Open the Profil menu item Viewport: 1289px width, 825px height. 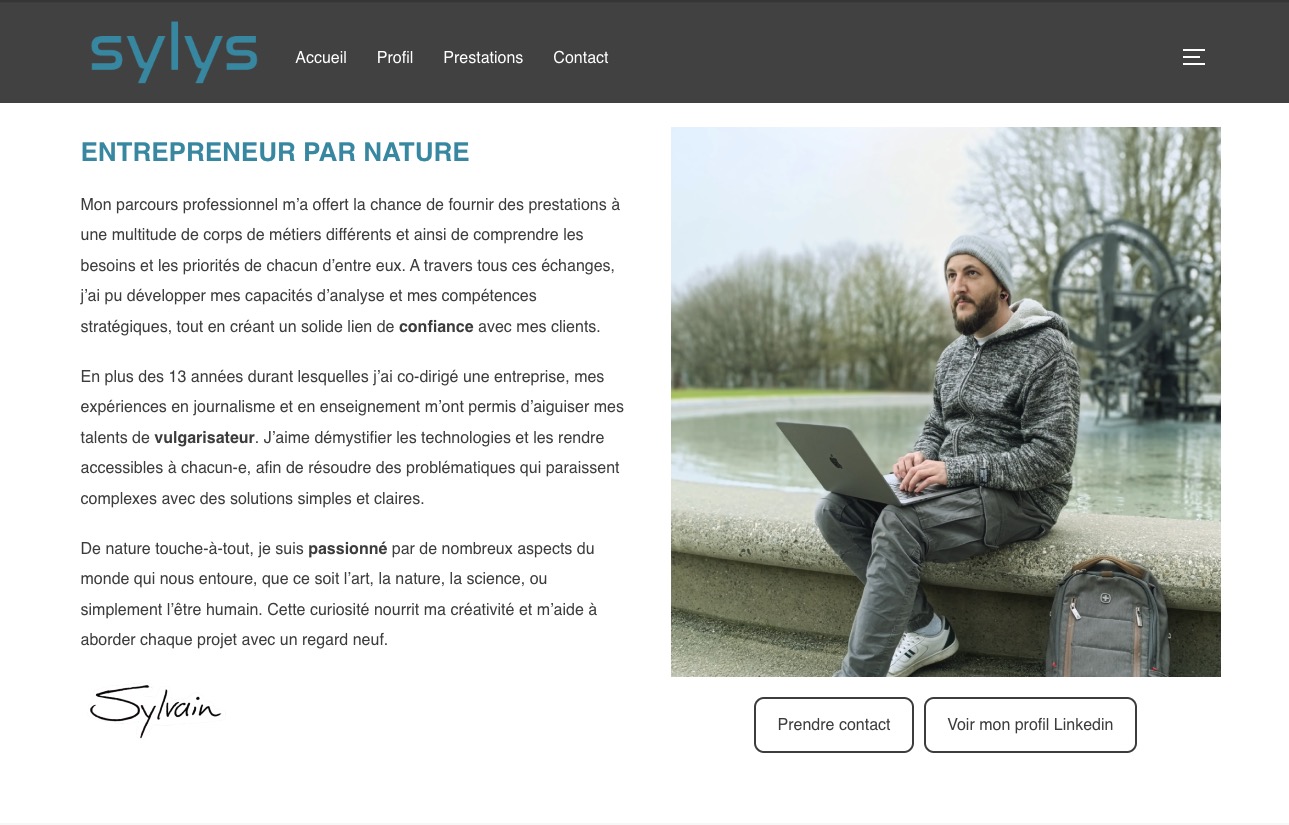[395, 57]
